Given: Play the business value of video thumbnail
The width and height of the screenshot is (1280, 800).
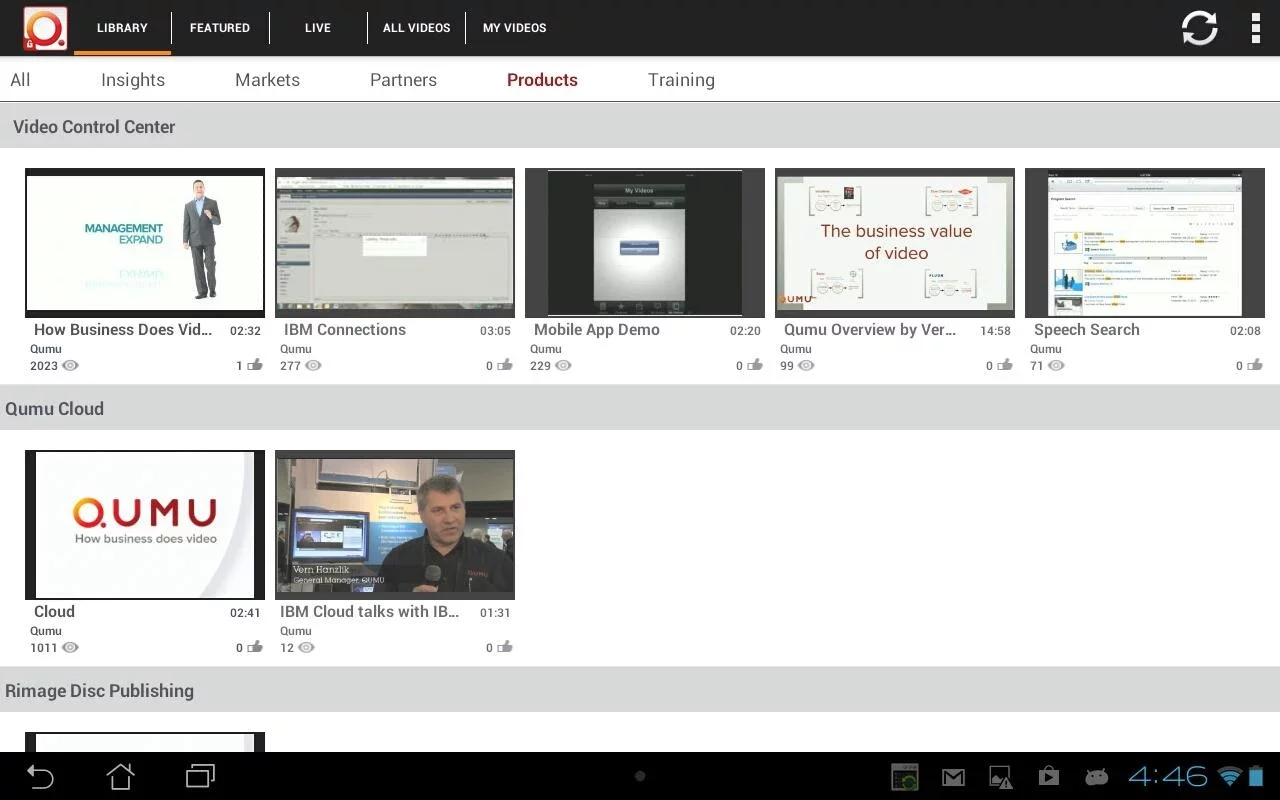Looking at the screenshot, I should coord(895,243).
